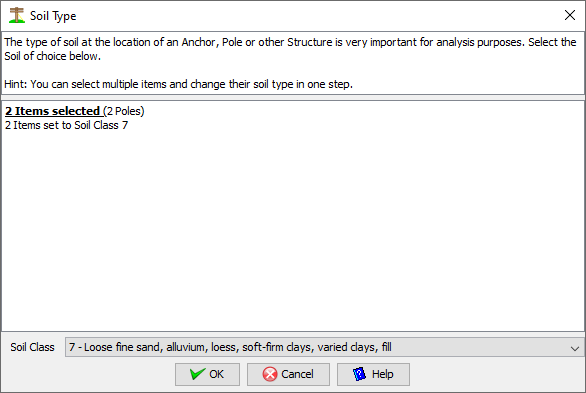The width and height of the screenshot is (586, 393).
Task: Click the blue help book icon
Action: (x=359, y=374)
